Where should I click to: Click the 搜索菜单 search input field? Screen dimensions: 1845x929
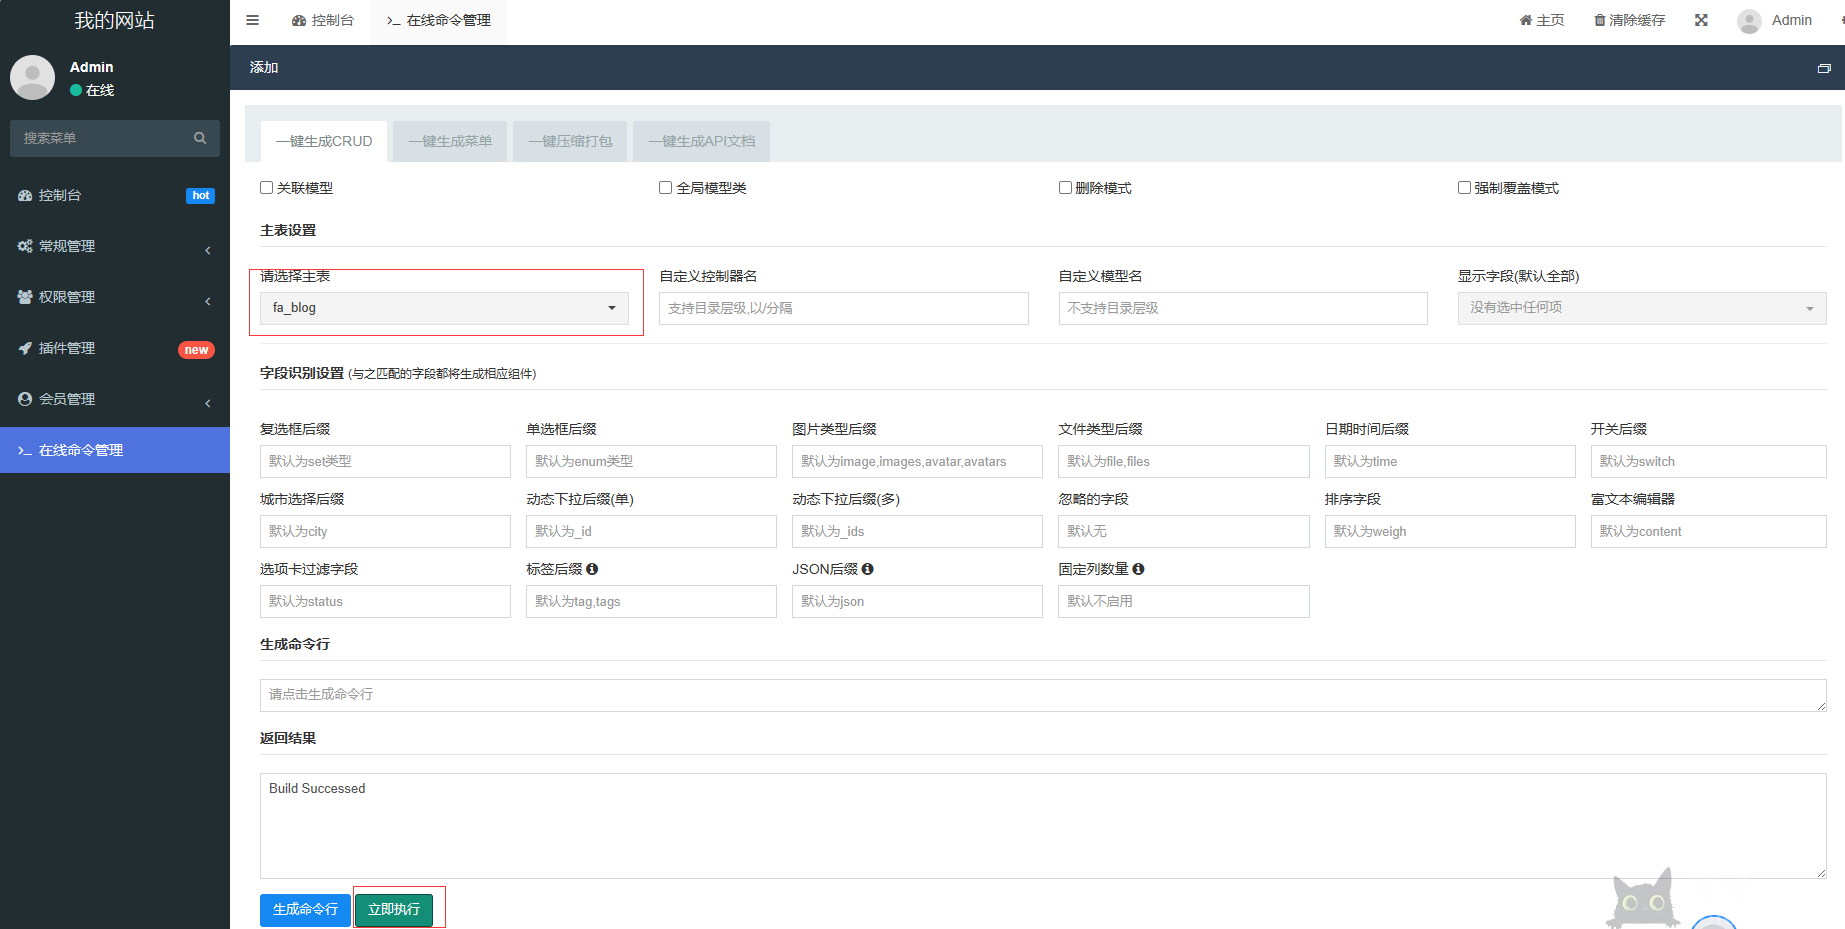[x=100, y=138]
